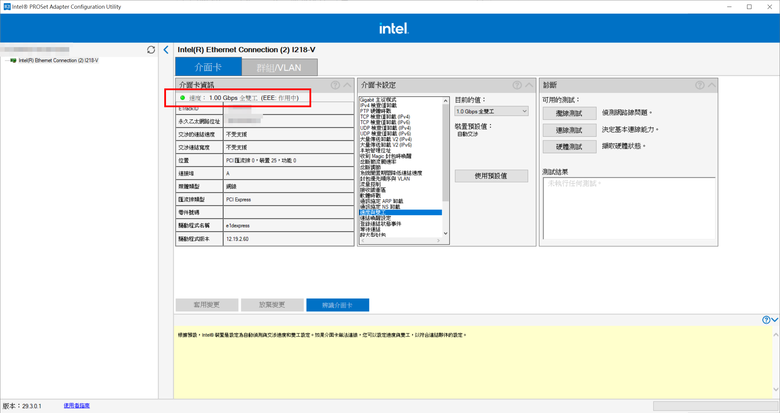Select UDP 檢查碼卸載 (IPv6) setting
This screenshot has height=413, width=780.
[x=386, y=133]
